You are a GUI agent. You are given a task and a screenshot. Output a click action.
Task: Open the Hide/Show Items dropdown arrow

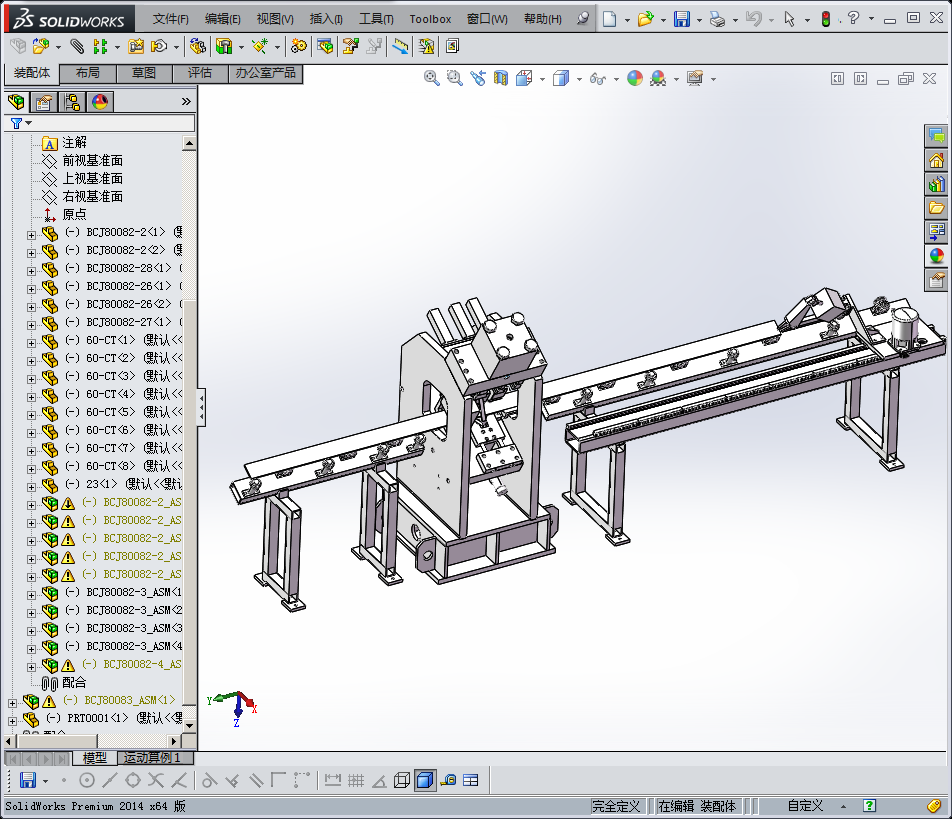[616, 79]
